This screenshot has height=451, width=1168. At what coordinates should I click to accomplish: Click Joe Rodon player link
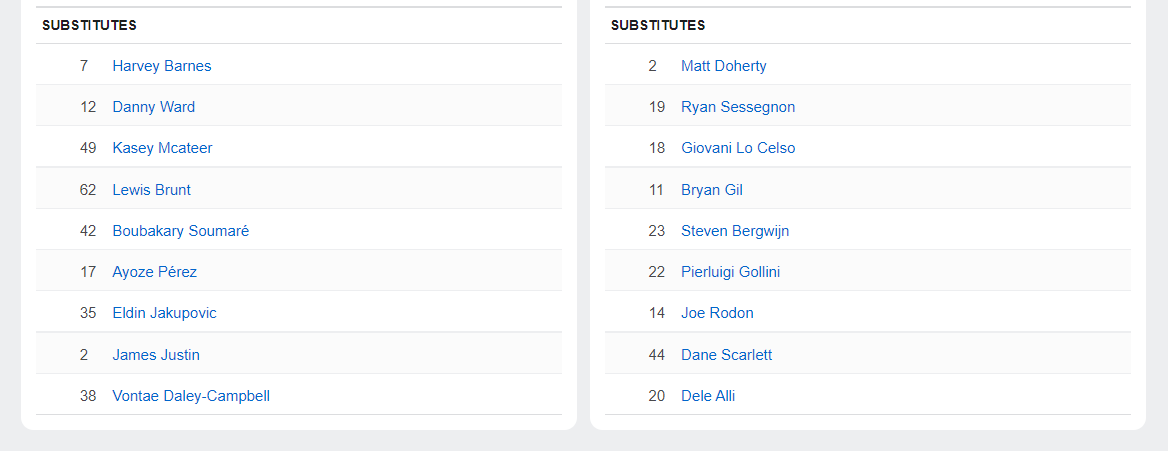[x=717, y=313]
